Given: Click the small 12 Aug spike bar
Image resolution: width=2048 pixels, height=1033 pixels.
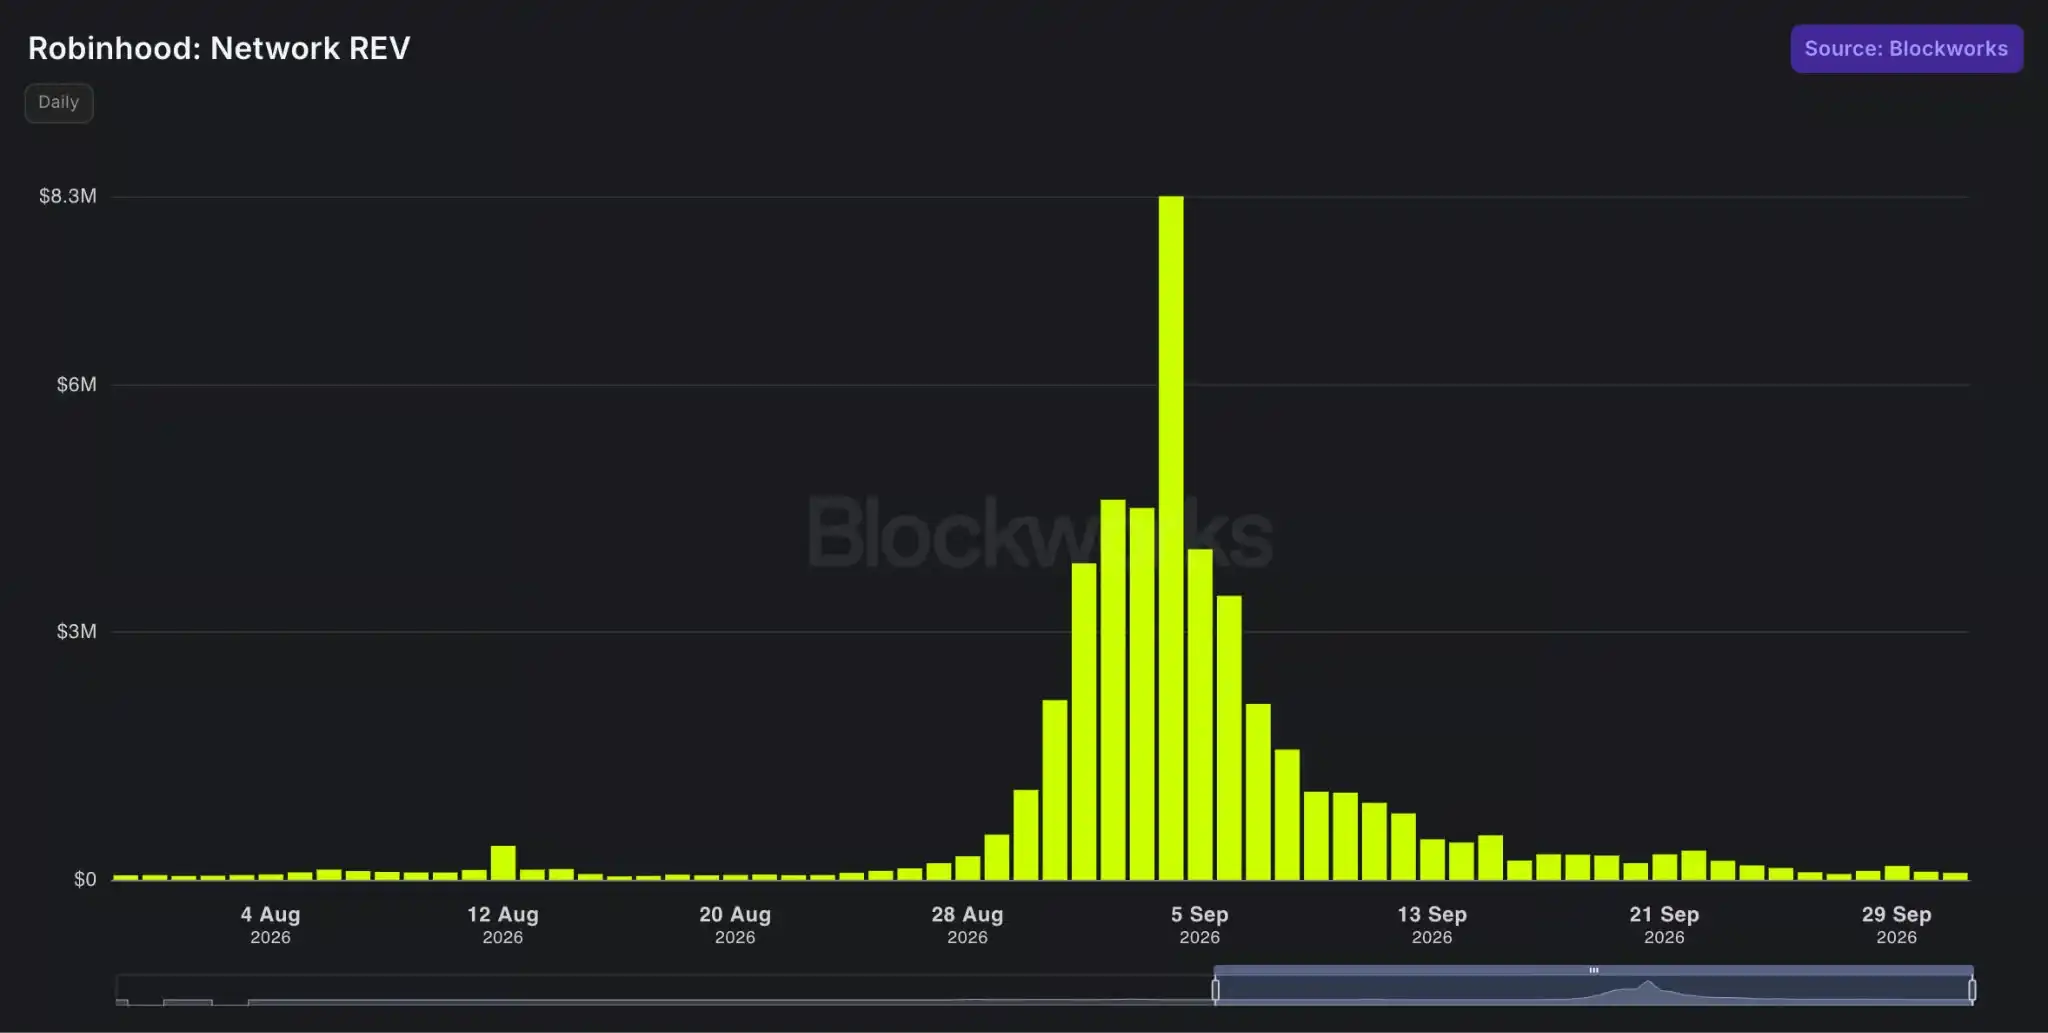Looking at the screenshot, I should coord(503,863).
